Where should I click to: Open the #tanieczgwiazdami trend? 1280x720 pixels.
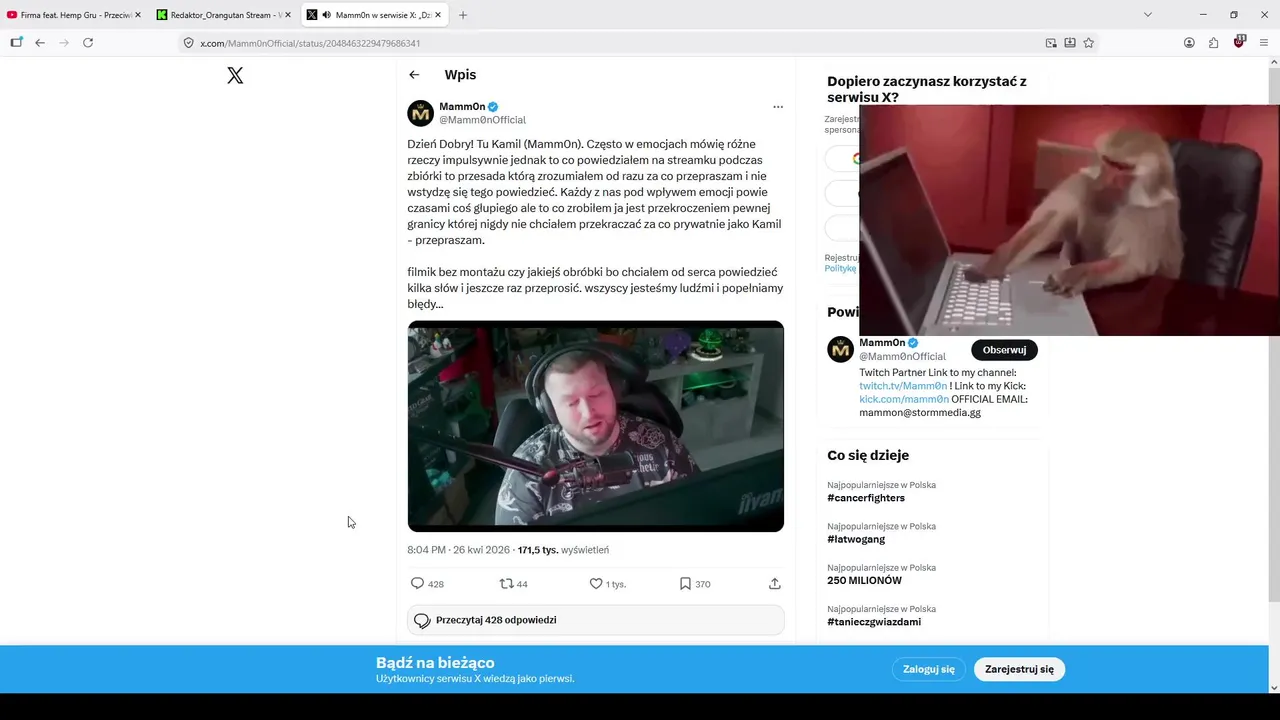[874, 622]
